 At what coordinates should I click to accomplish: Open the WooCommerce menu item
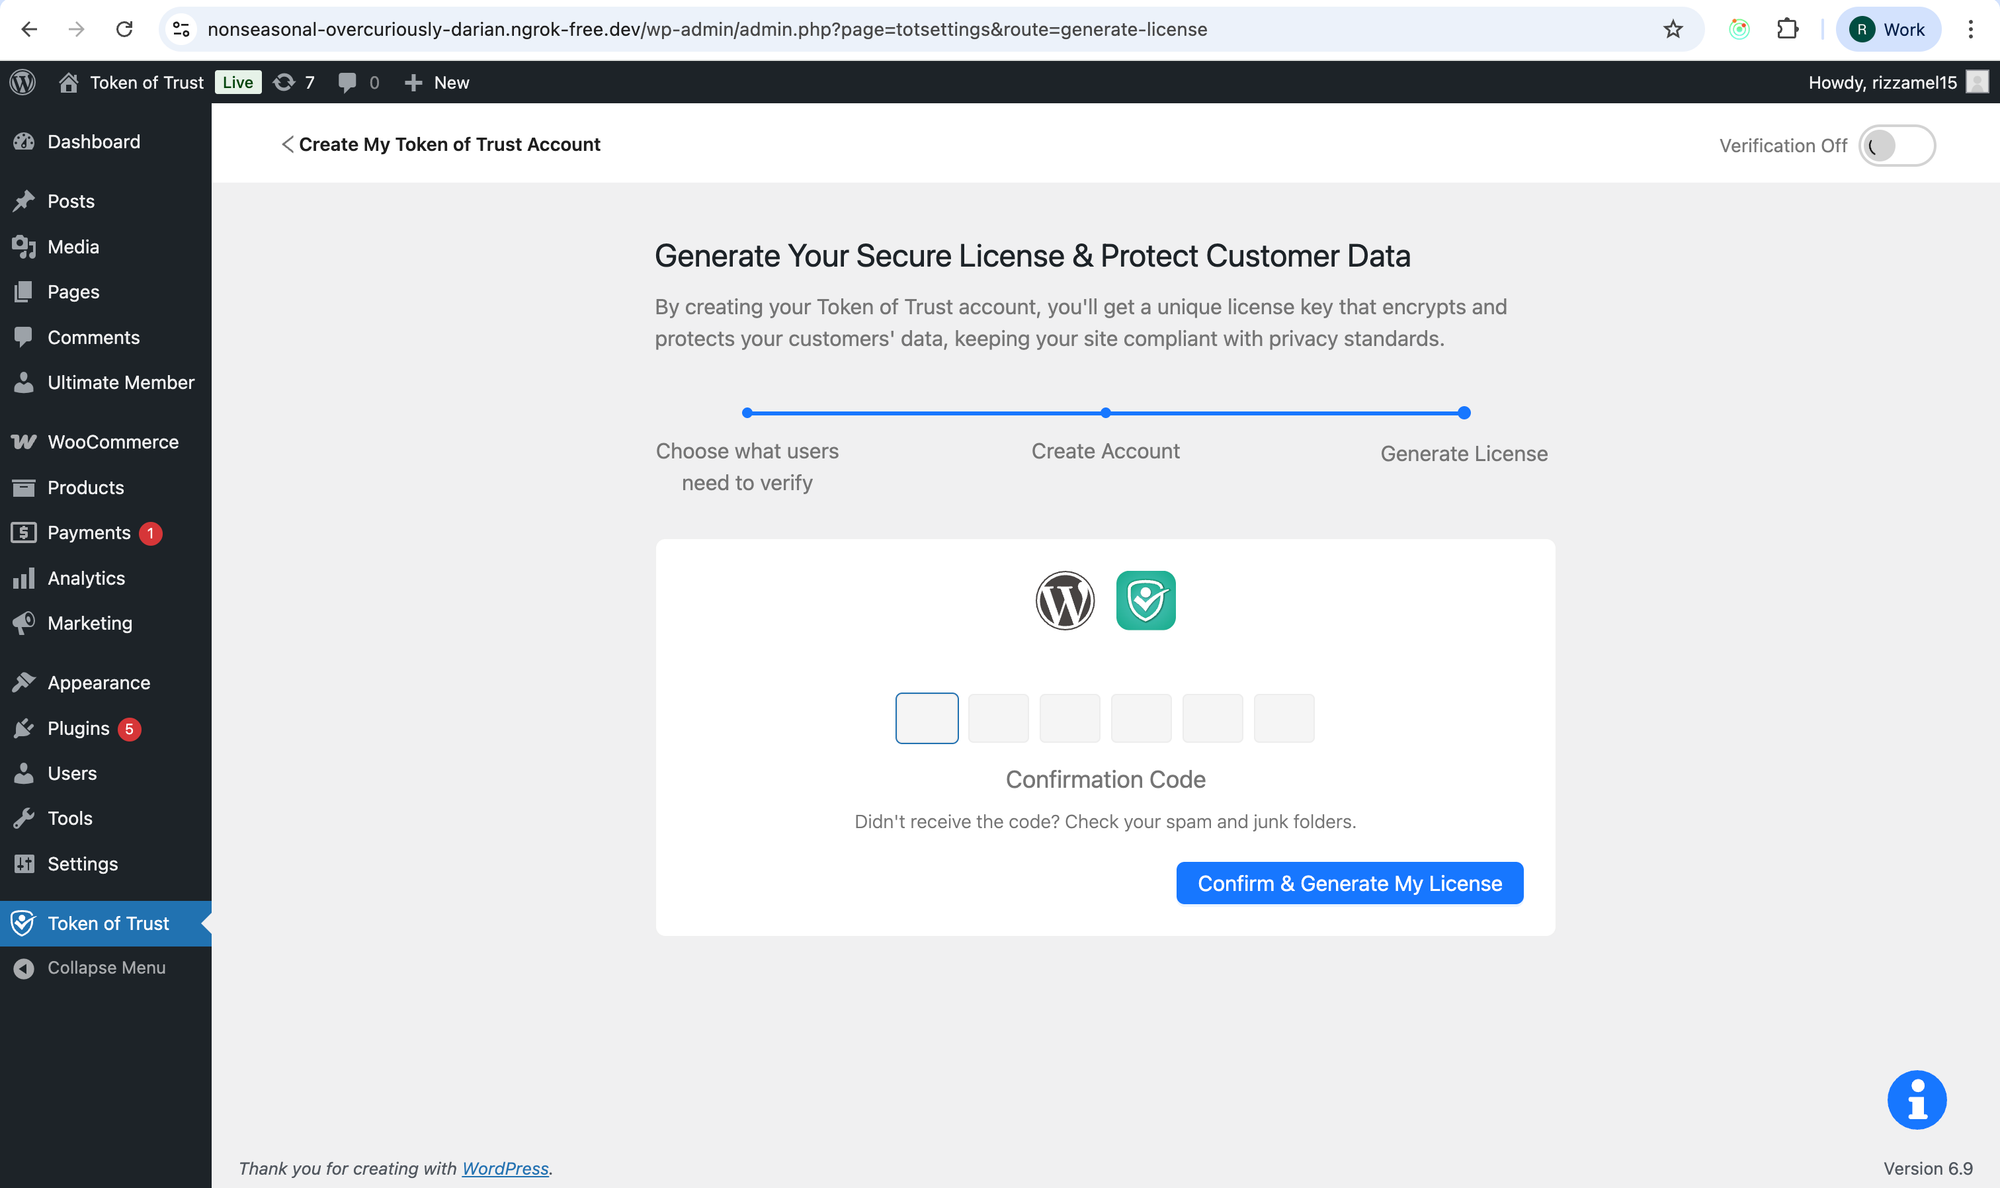point(112,442)
